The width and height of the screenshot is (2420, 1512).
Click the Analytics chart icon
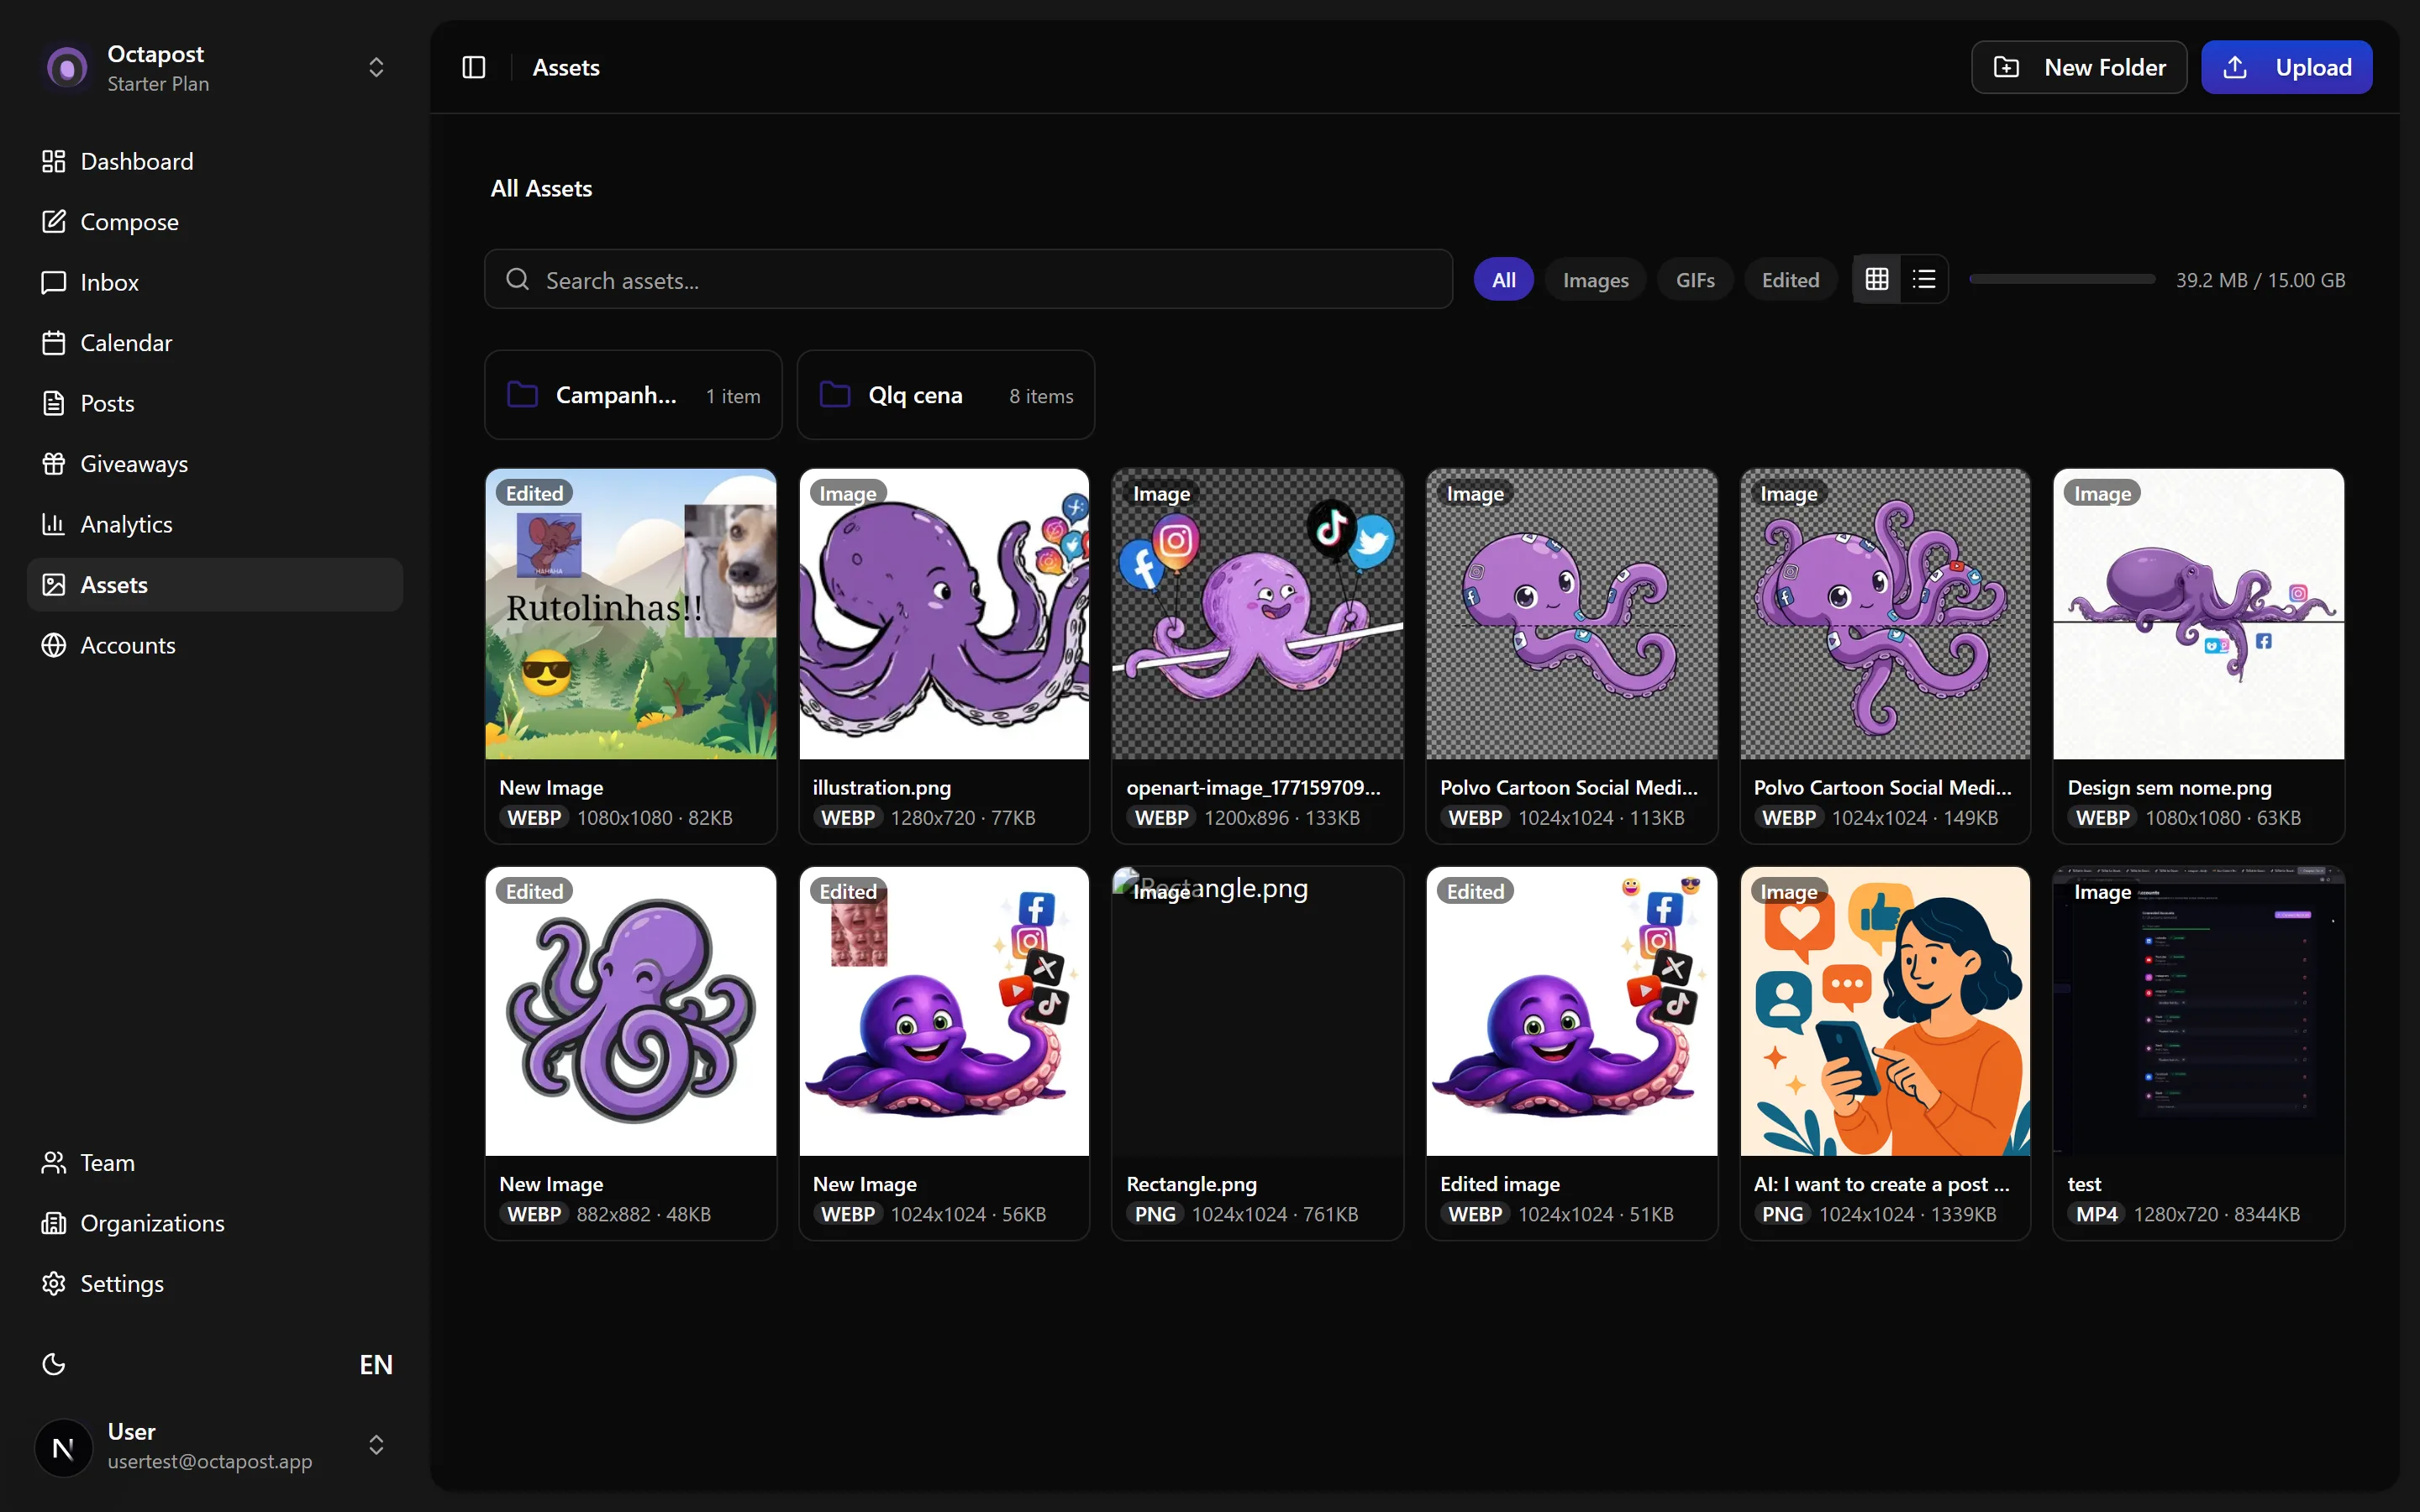[53, 524]
